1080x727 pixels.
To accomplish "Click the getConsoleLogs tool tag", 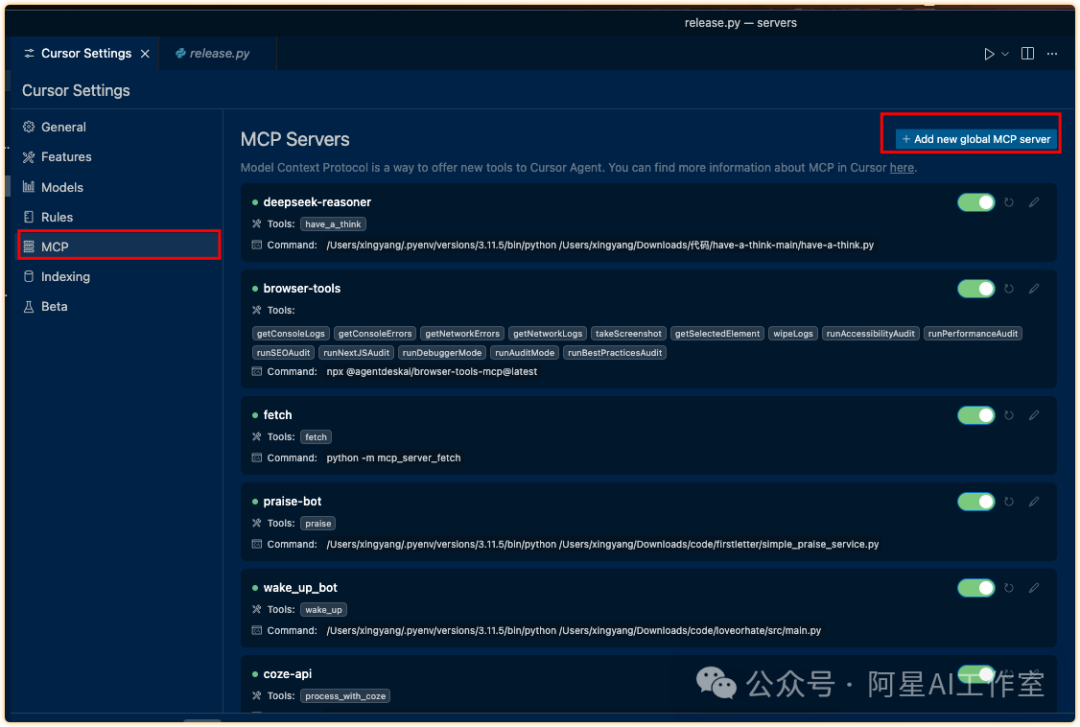I will [x=291, y=334].
